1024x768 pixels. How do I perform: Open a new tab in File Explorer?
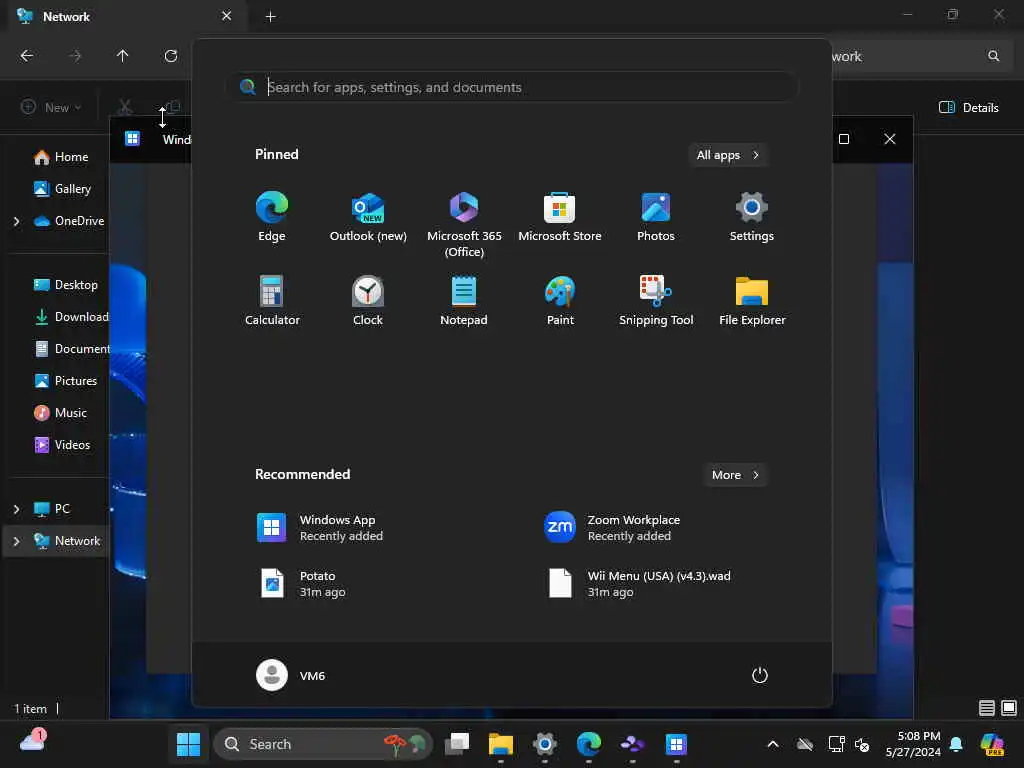click(270, 16)
